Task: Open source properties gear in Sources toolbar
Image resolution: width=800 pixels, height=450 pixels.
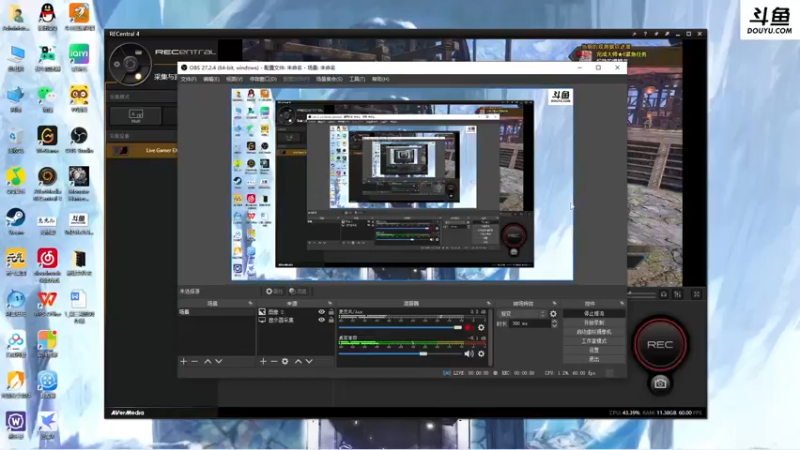Action: [285, 361]
